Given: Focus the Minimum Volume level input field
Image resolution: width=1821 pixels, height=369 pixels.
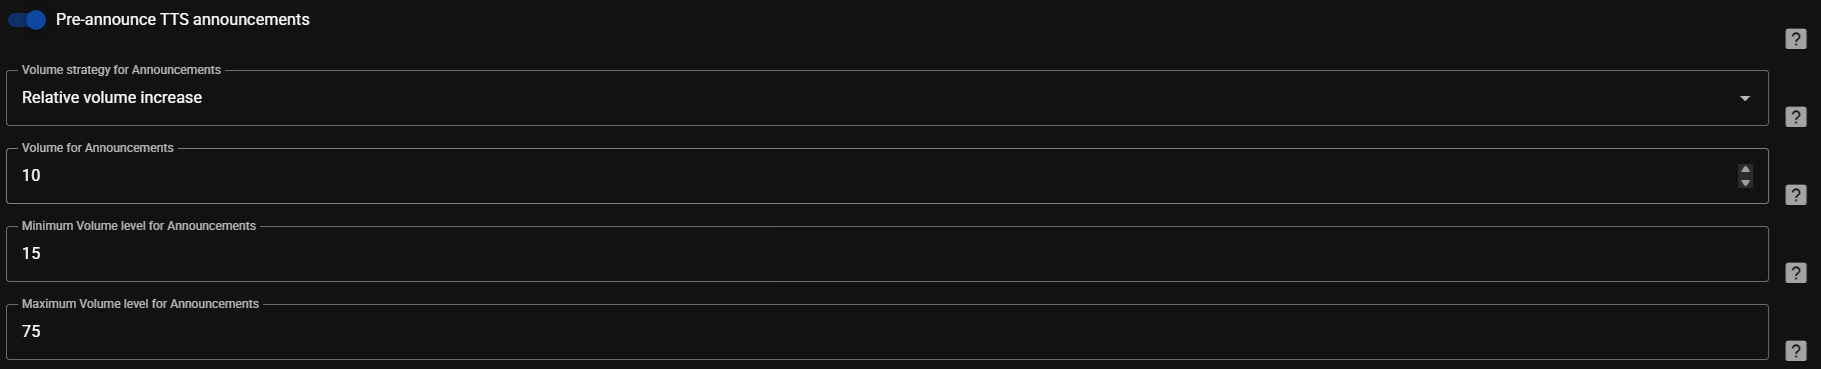Looking at the screenshot, I should pyautogui.click(x=887, y=254).
